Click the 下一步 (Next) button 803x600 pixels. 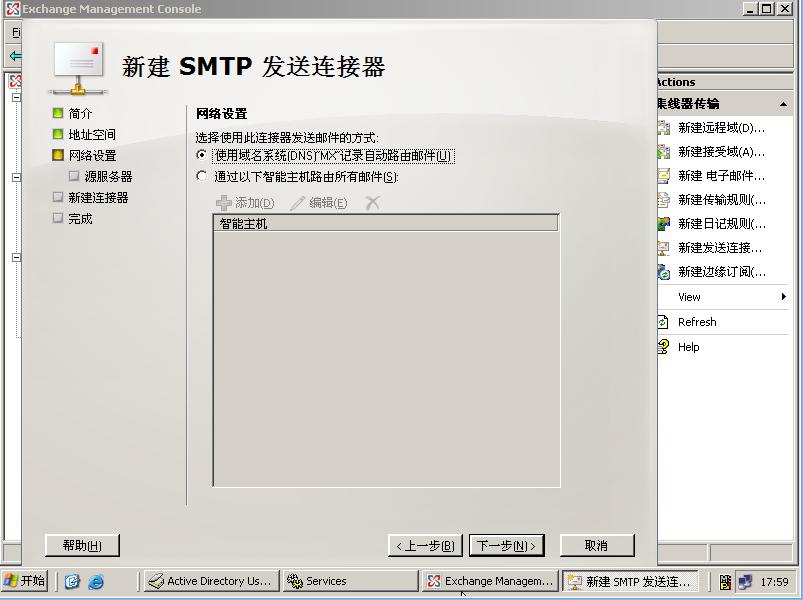[506, 545]
